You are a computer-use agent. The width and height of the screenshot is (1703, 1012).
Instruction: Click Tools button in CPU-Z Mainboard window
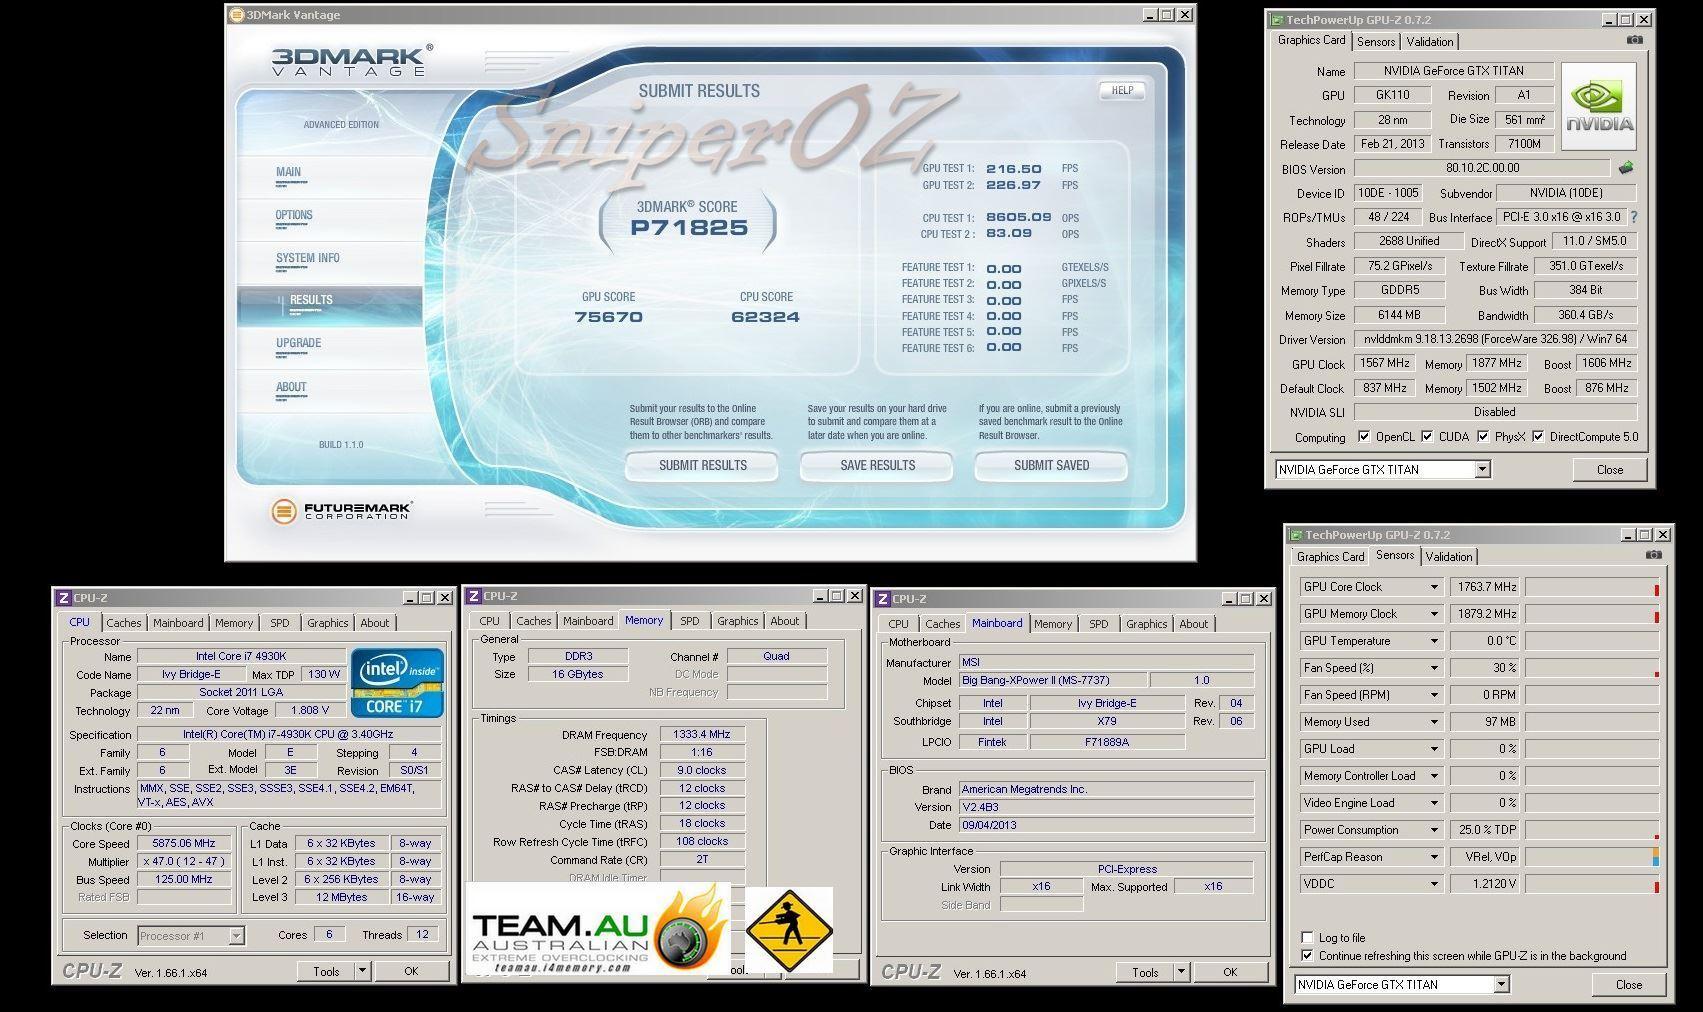pos(1145,972)
